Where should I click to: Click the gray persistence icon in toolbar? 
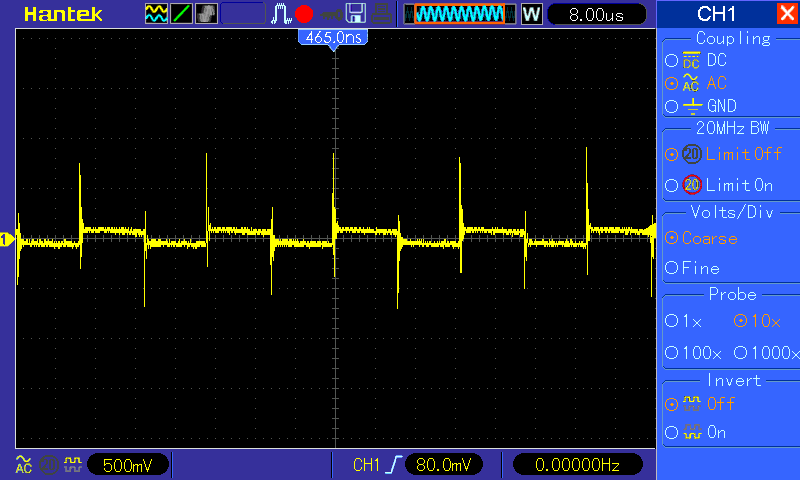[206, 14]
